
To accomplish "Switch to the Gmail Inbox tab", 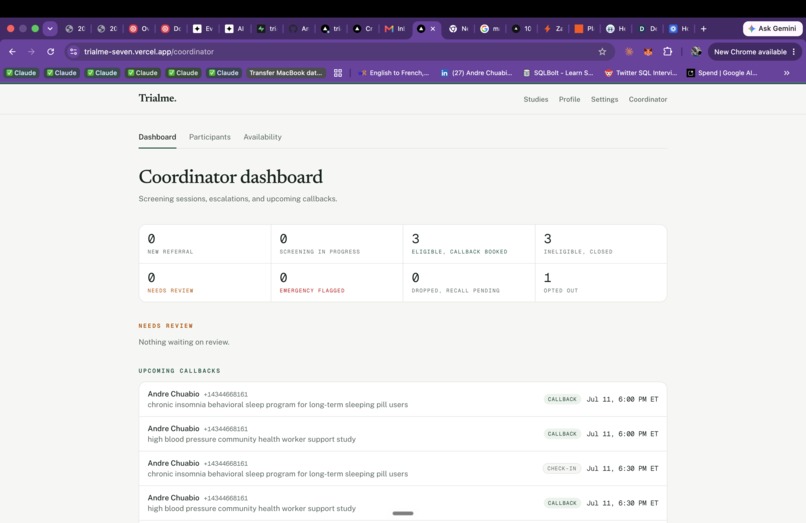I will pyautogui.click(x=395, y=29).
